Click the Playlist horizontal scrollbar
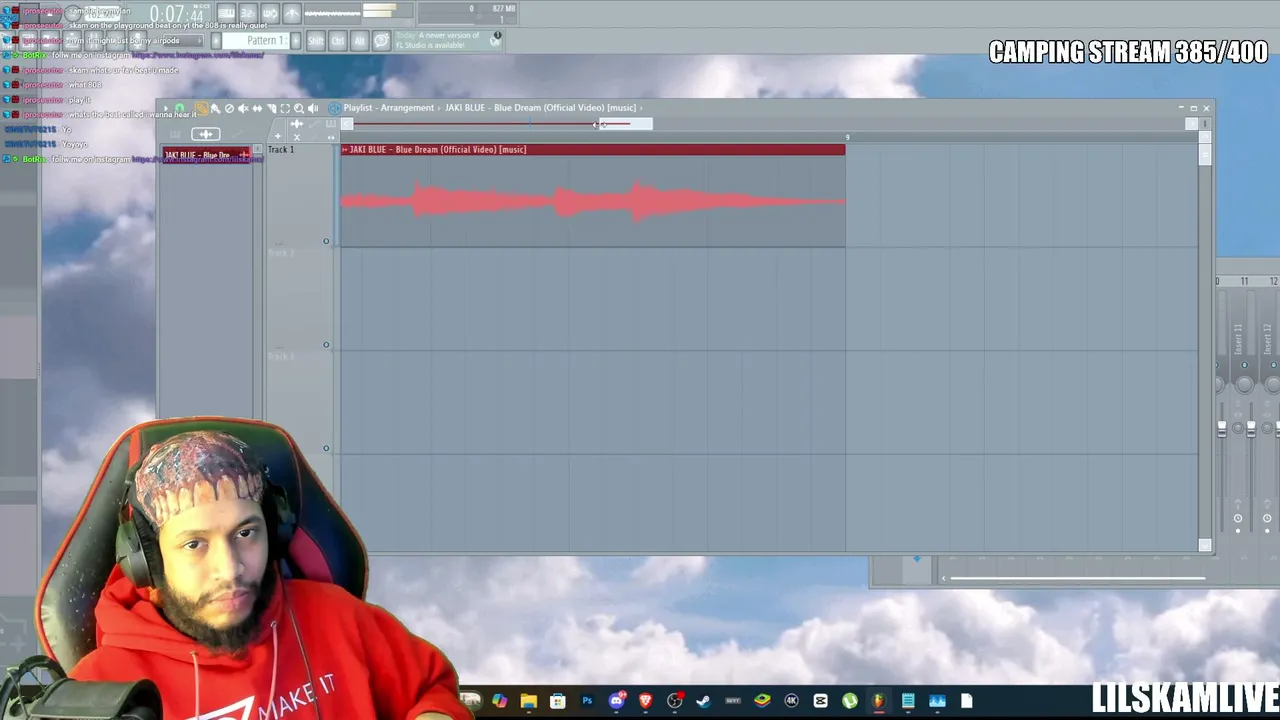 (625, 124)
